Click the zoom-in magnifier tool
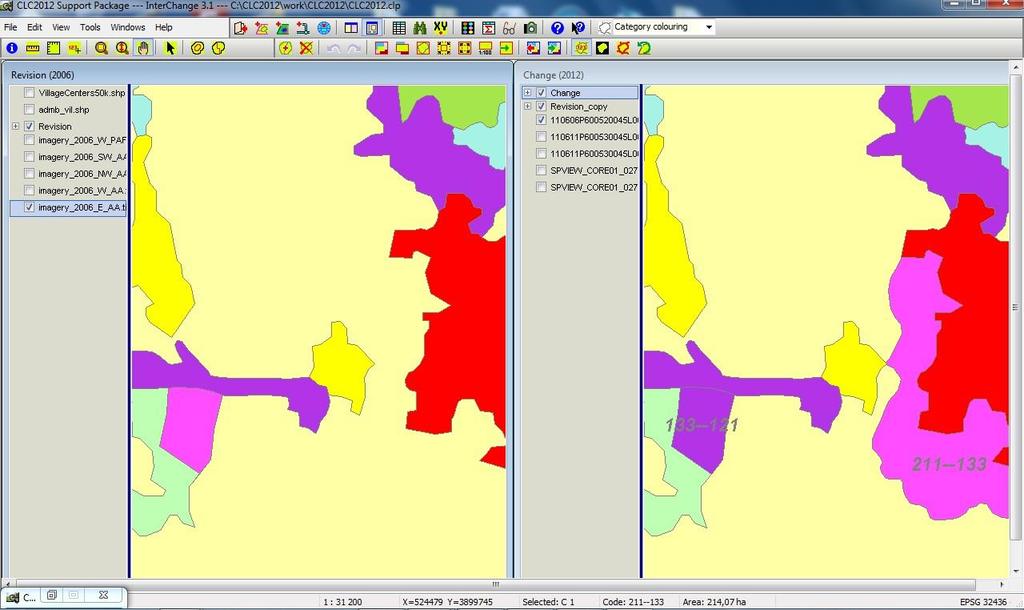1024x610 pixels. tap(101, 48)
